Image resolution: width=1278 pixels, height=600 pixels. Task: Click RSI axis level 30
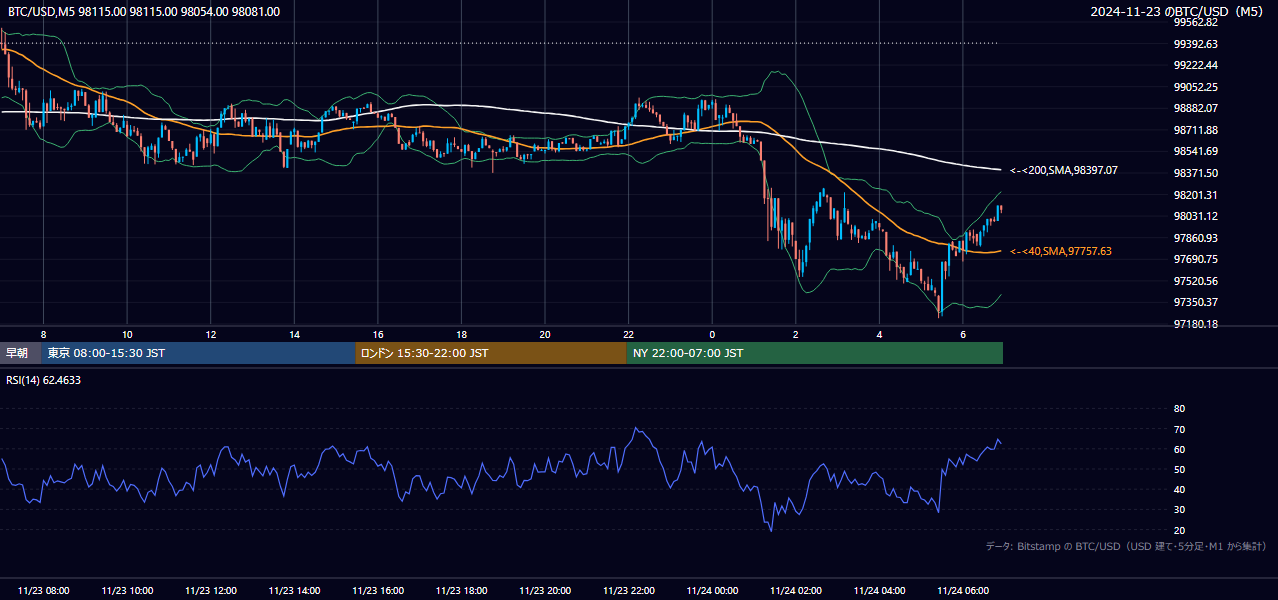[x=1179, y=510]
